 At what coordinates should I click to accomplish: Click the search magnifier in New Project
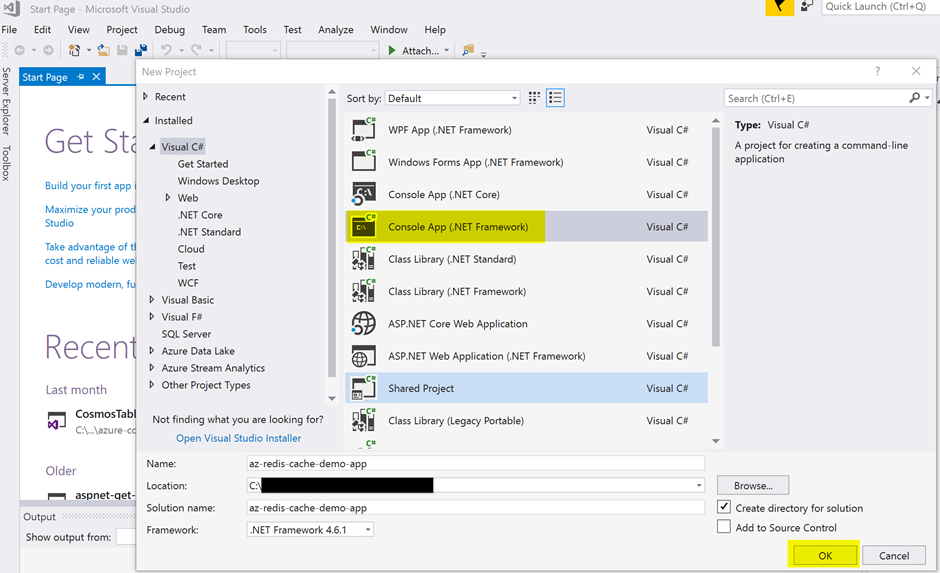[915, 98]
